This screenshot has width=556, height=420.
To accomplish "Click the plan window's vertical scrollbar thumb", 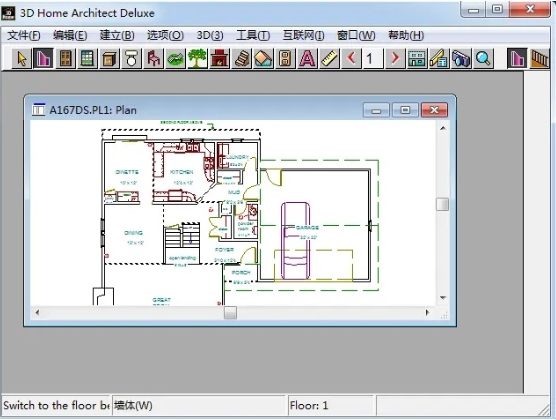I will 442,204.
